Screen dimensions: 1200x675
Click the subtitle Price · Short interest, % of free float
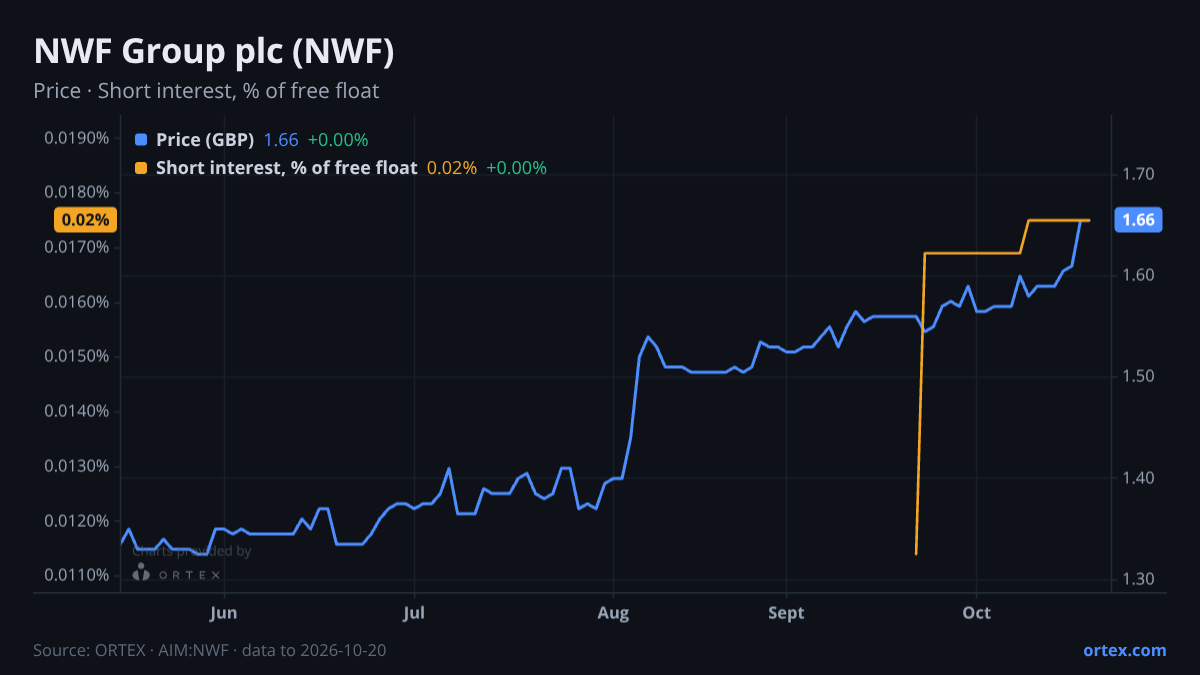[206, 91]
